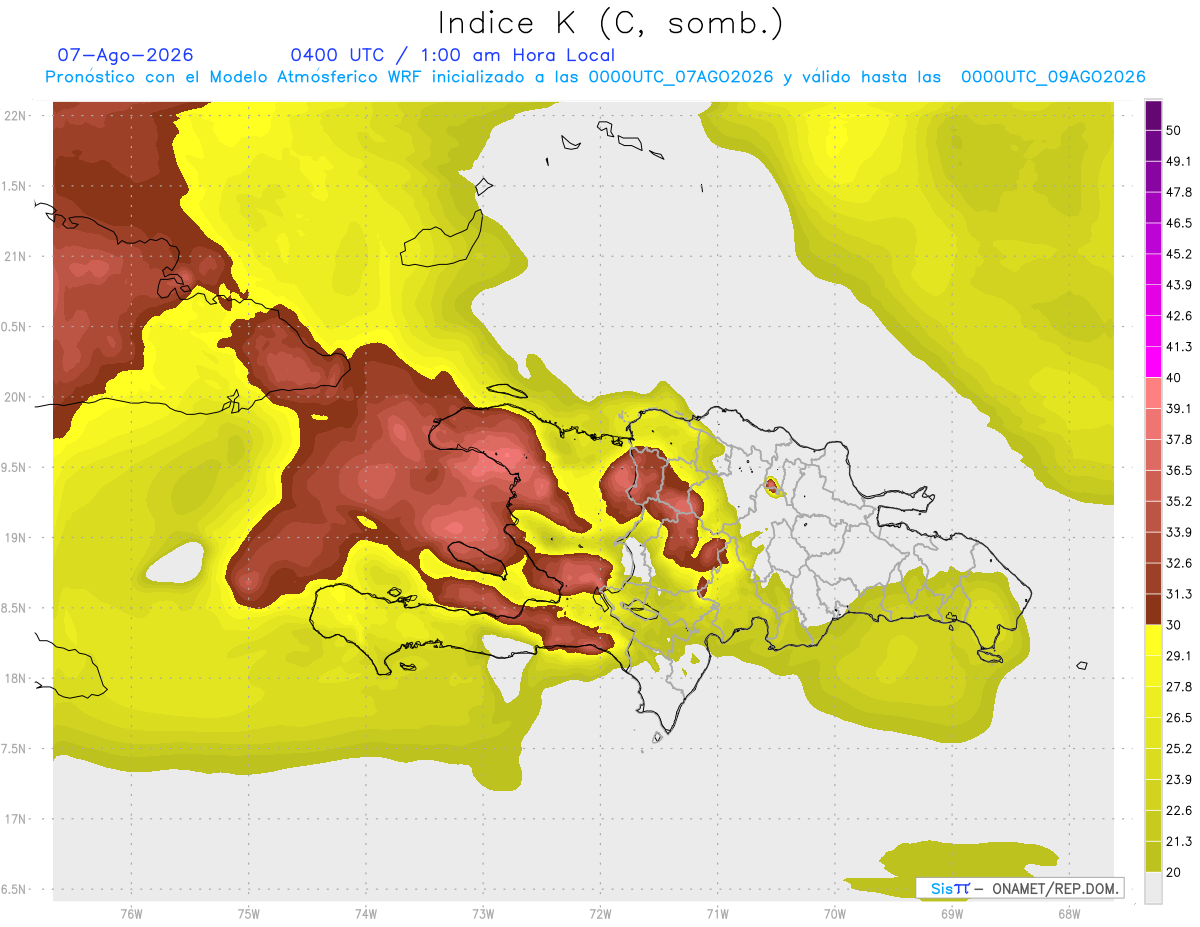The height and width of the screenshot is (927, 1200).
Task: Click the gray swatch below the 20 mark
Action: 1154,887
